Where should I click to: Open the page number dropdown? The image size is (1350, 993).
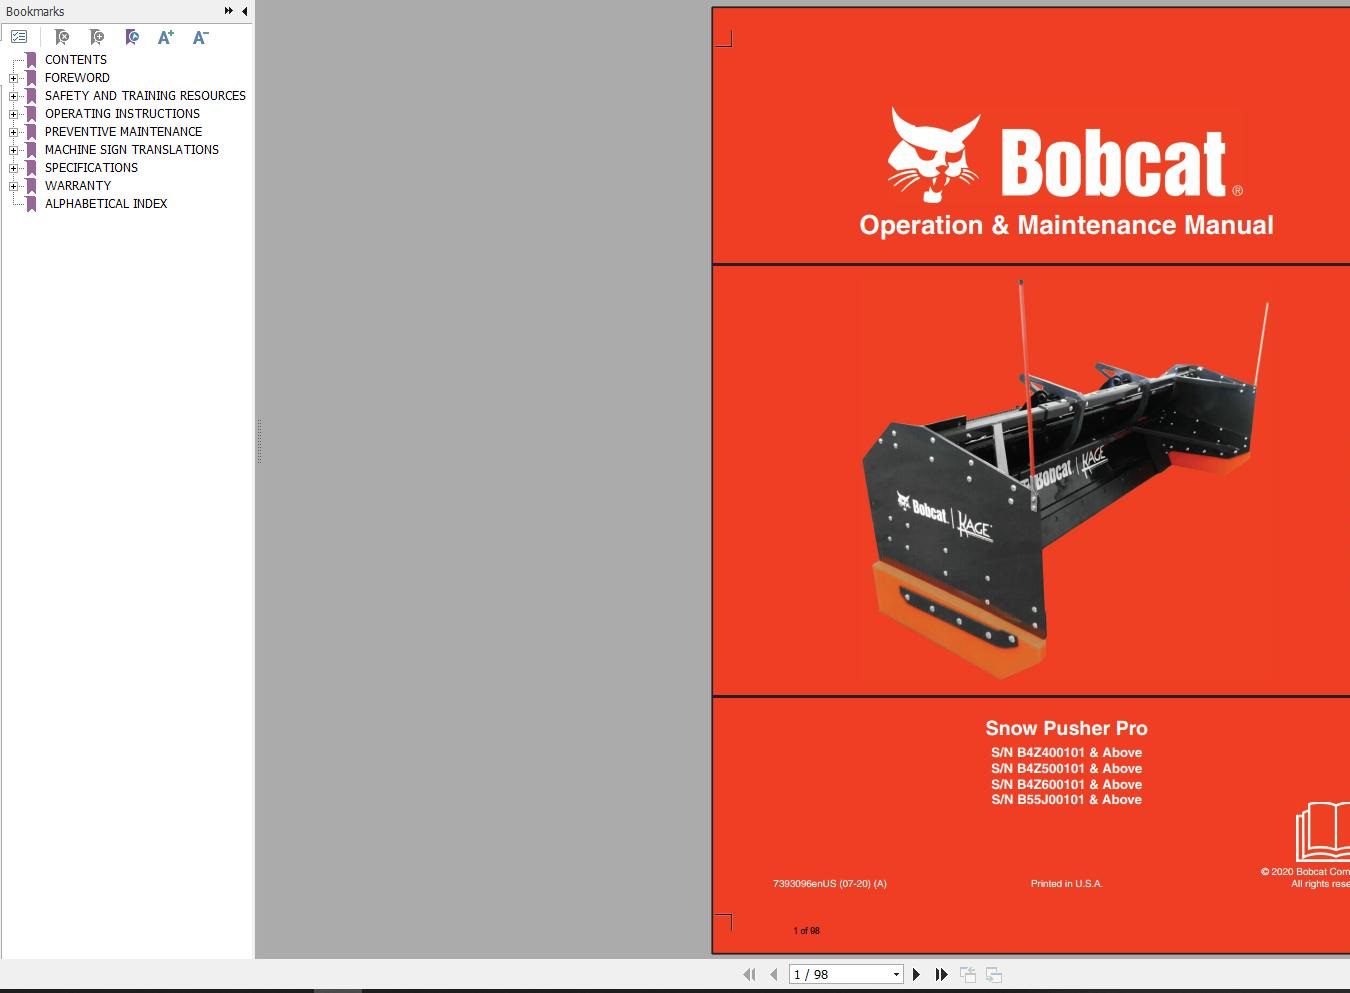[x=894, y=974]
